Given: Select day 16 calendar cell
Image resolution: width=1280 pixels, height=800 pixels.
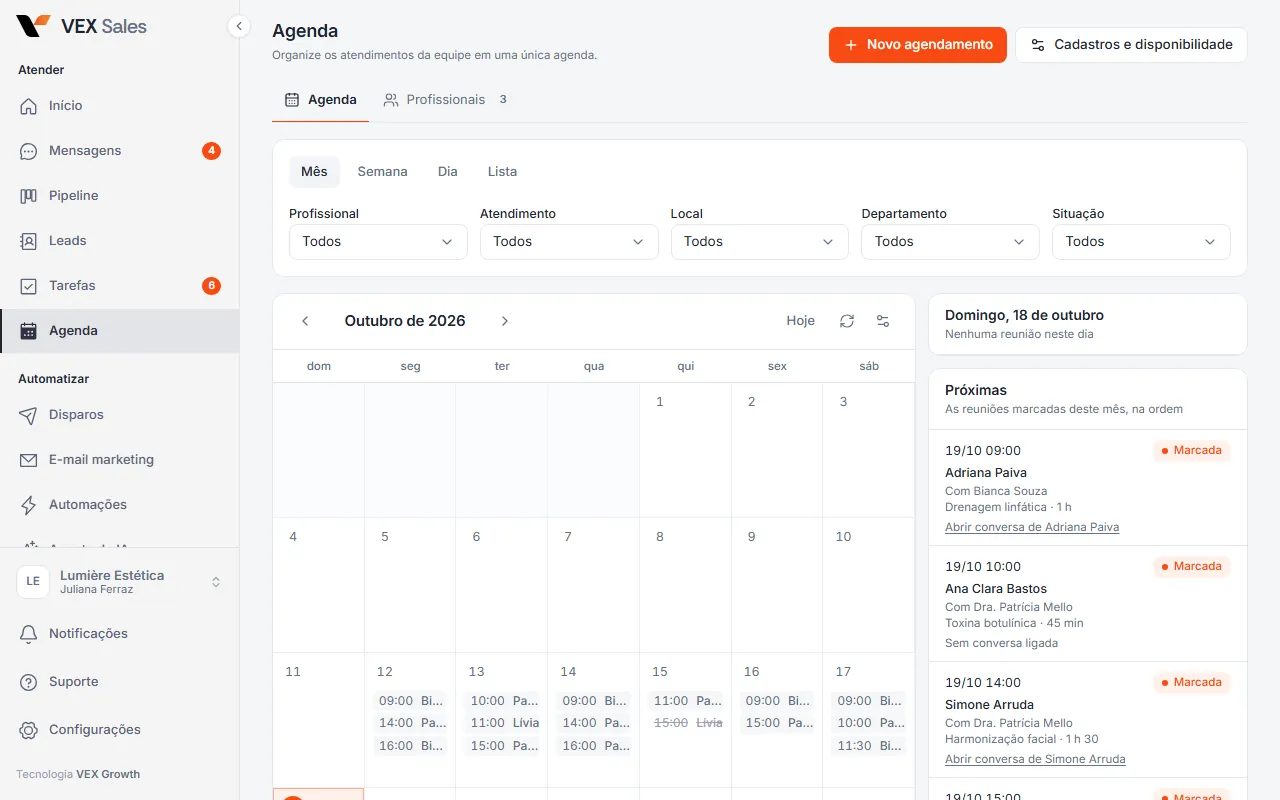Looking at the screenshot, I should tap(777, 720).
